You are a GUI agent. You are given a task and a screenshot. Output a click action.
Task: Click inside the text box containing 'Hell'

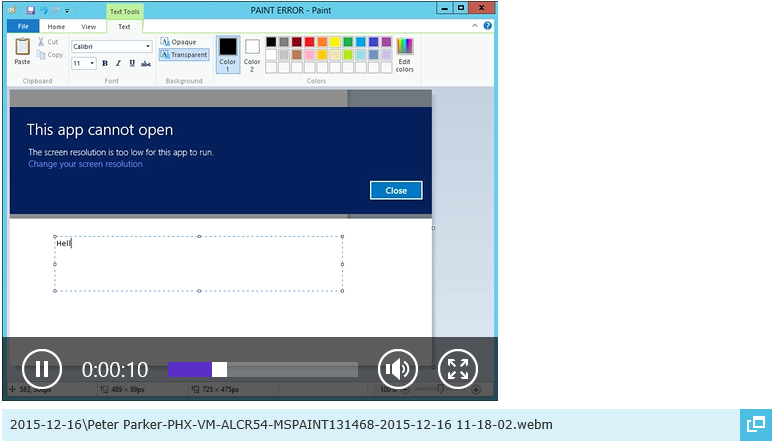pos(198,264)
